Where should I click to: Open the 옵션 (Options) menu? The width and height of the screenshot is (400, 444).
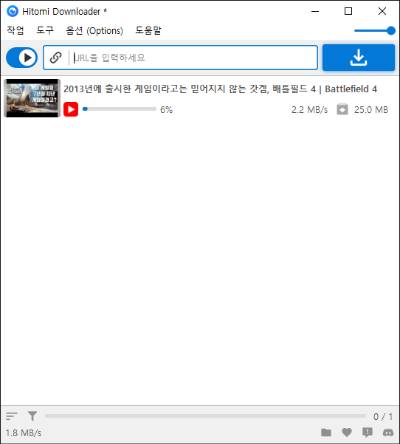tap(94, 31)
